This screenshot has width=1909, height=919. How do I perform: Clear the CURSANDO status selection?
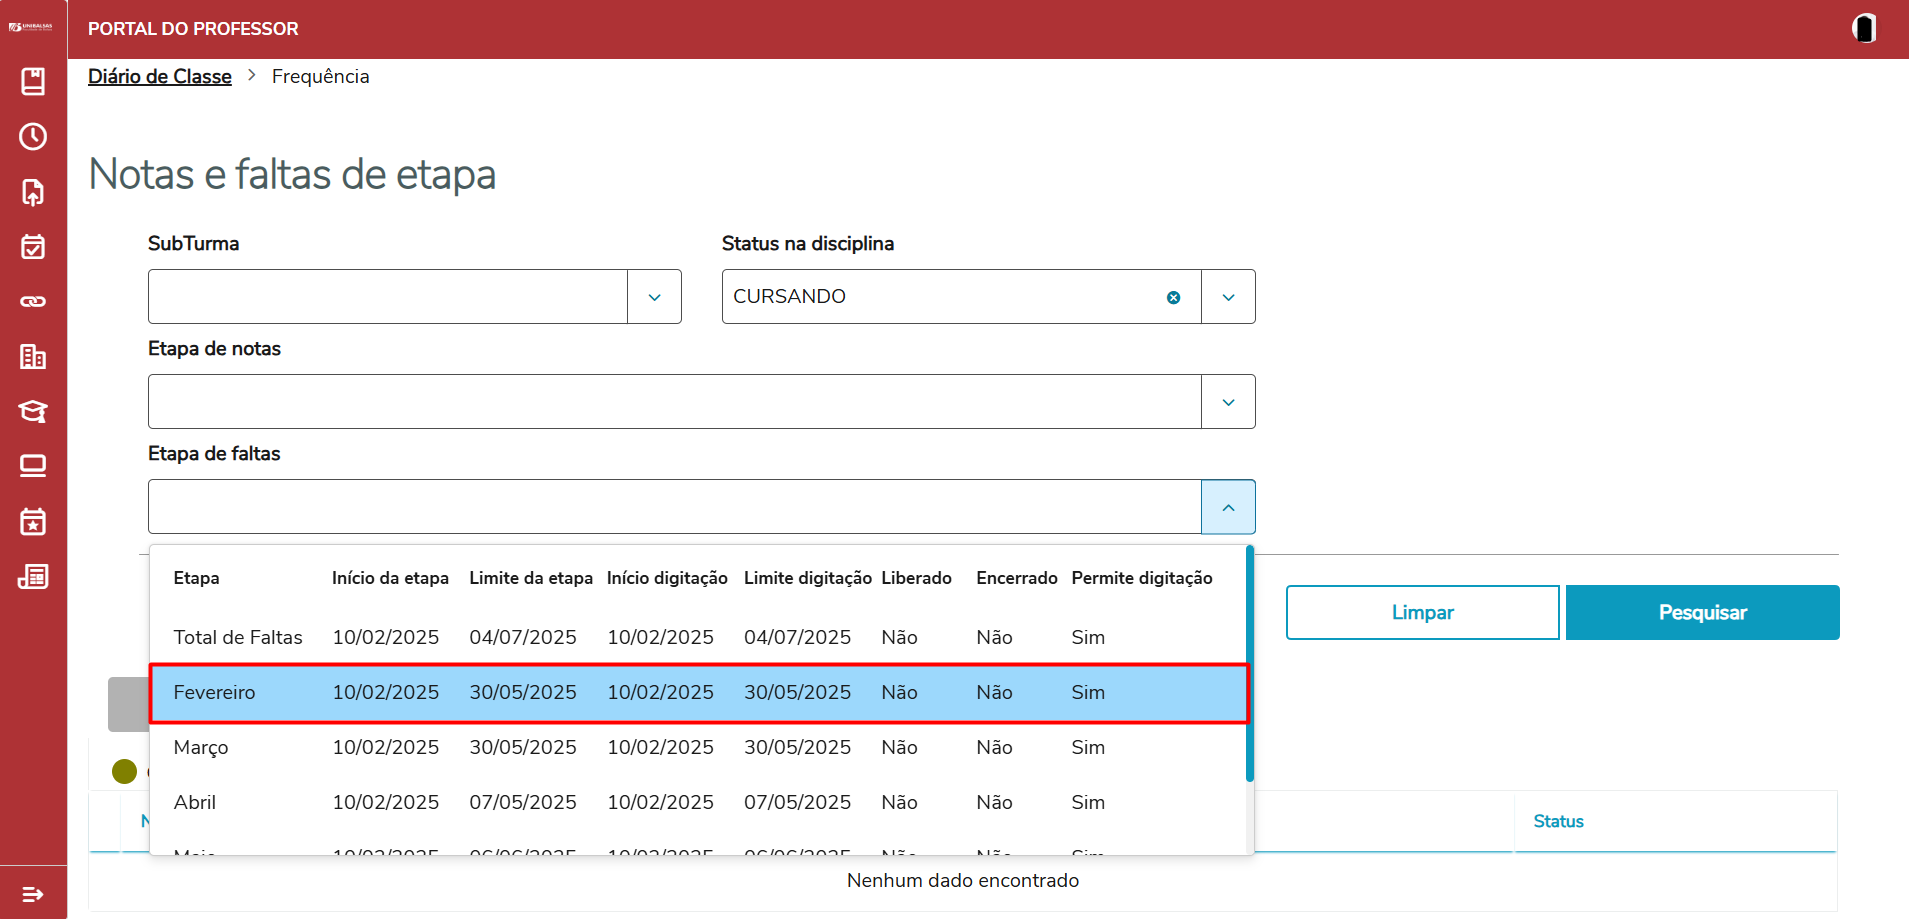(x=1173, y=297)
